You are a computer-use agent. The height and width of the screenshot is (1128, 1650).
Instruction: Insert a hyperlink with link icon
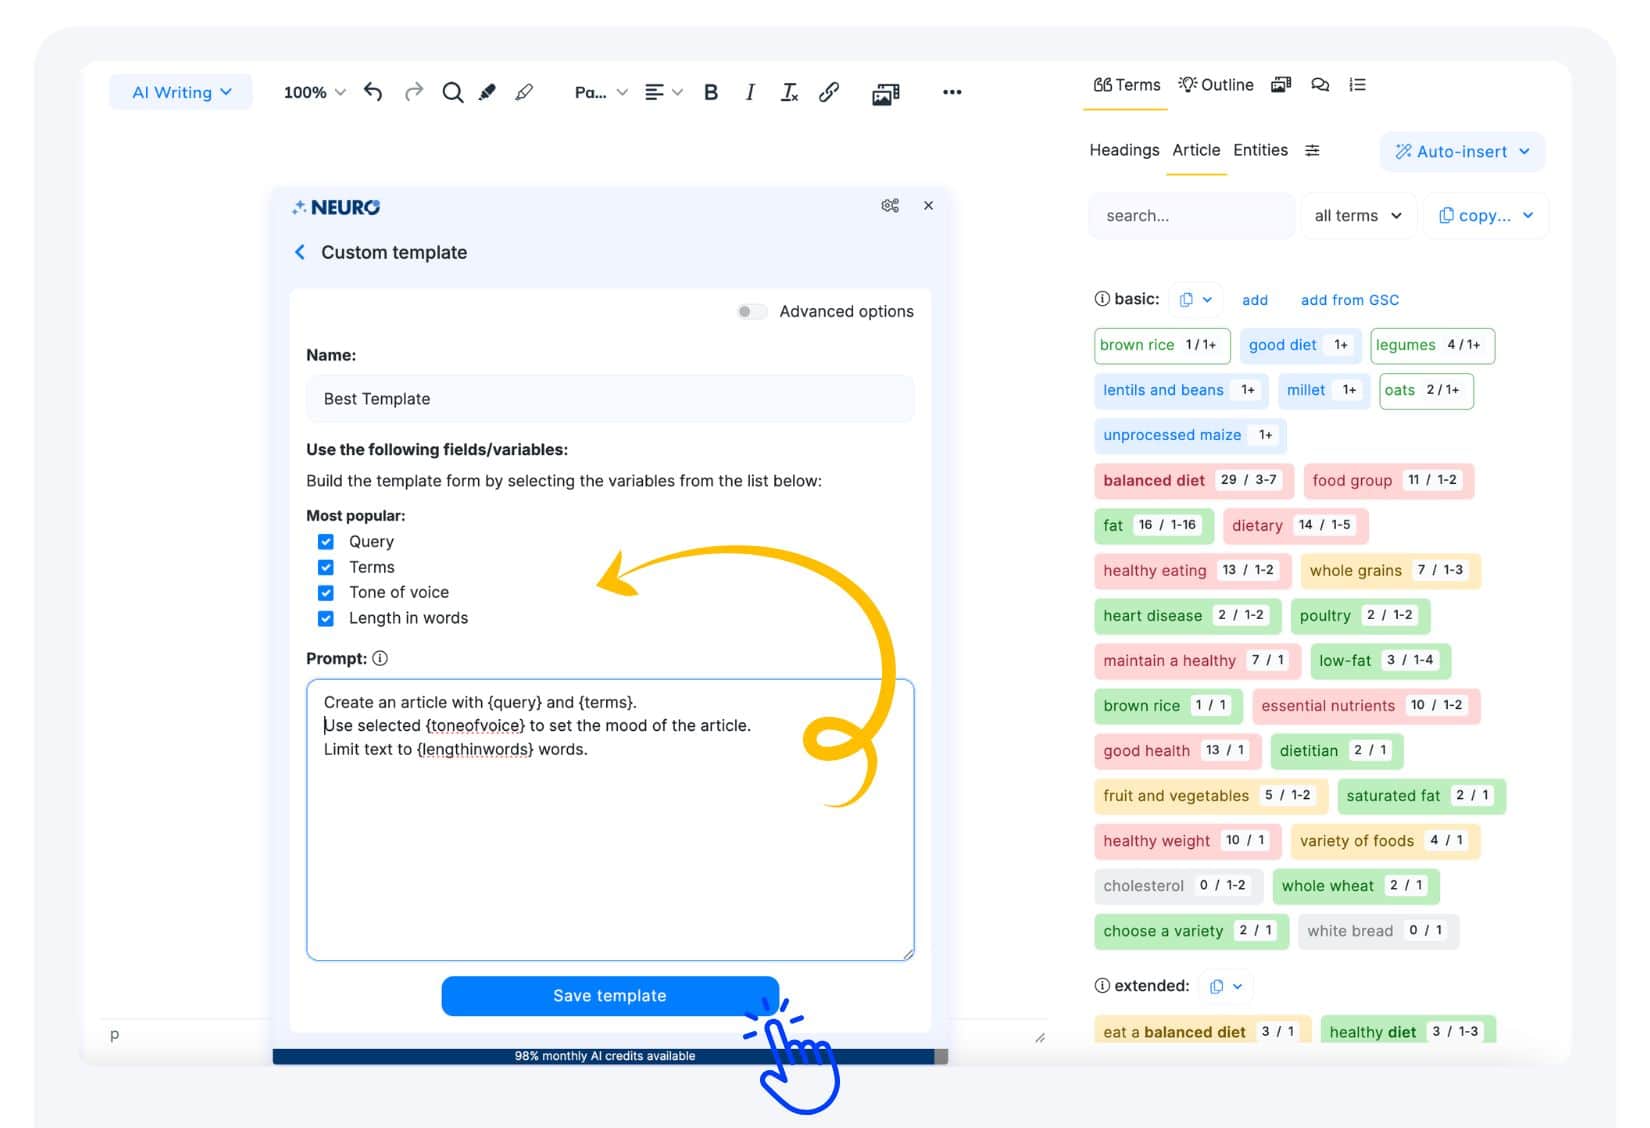click(x=829, y=92)
